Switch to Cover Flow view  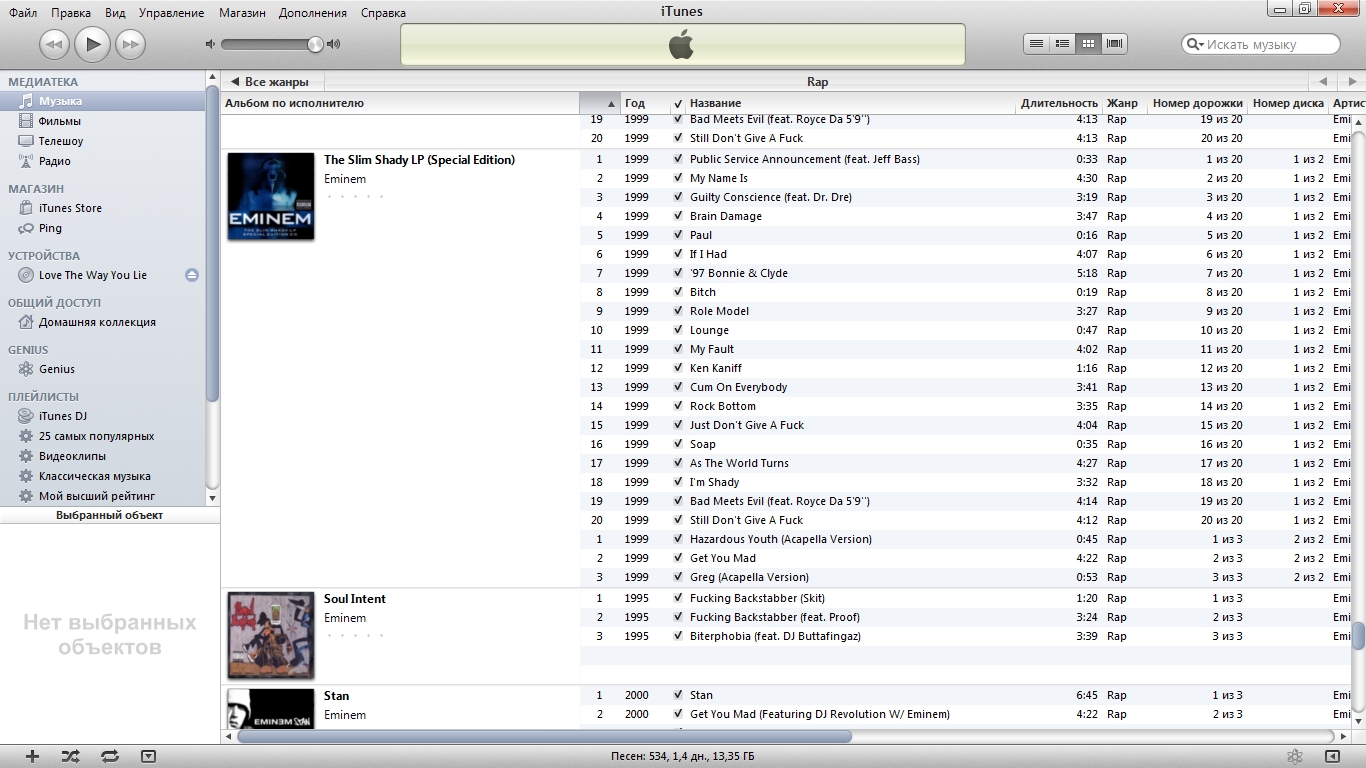[1114, 43]
